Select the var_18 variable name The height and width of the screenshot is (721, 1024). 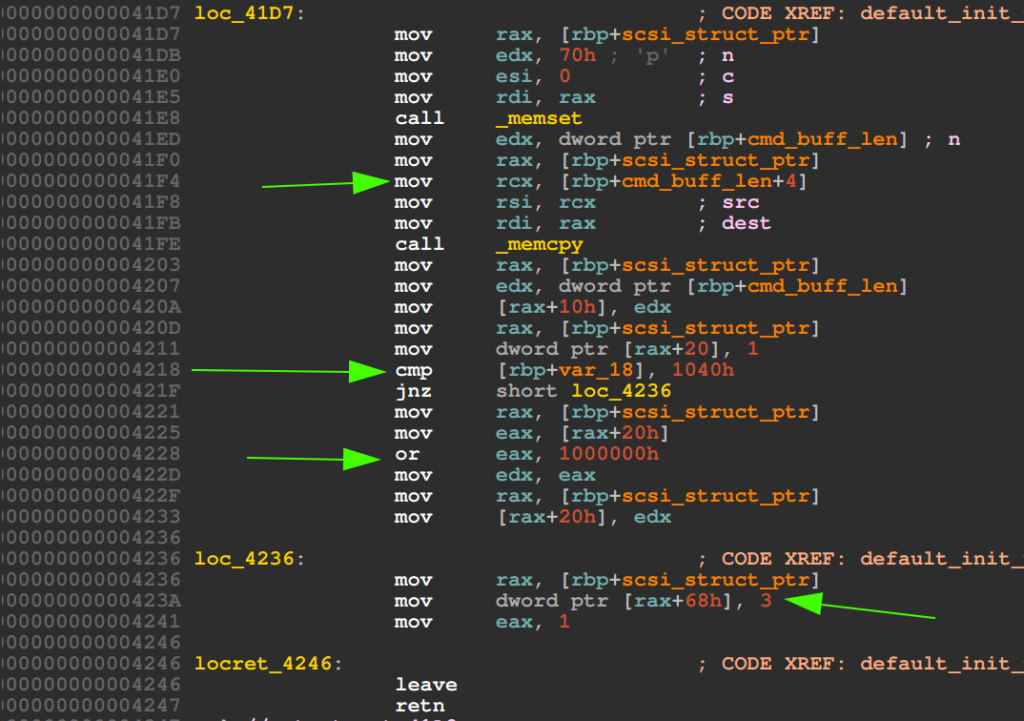tap(596, 370)
